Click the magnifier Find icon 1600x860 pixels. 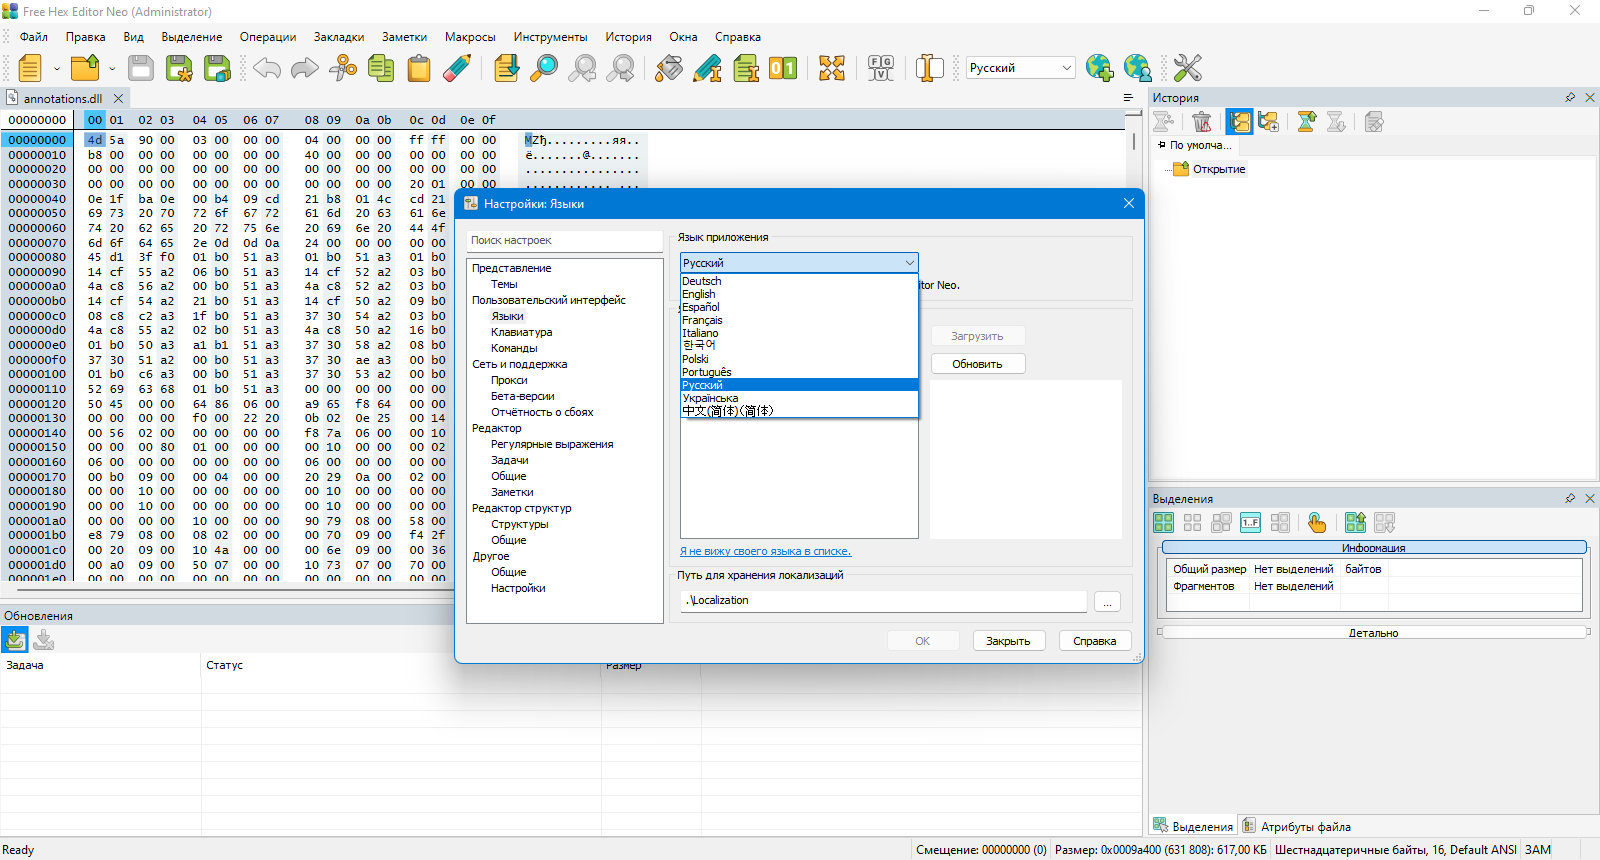pyautogui.click(x=544, y=68)
